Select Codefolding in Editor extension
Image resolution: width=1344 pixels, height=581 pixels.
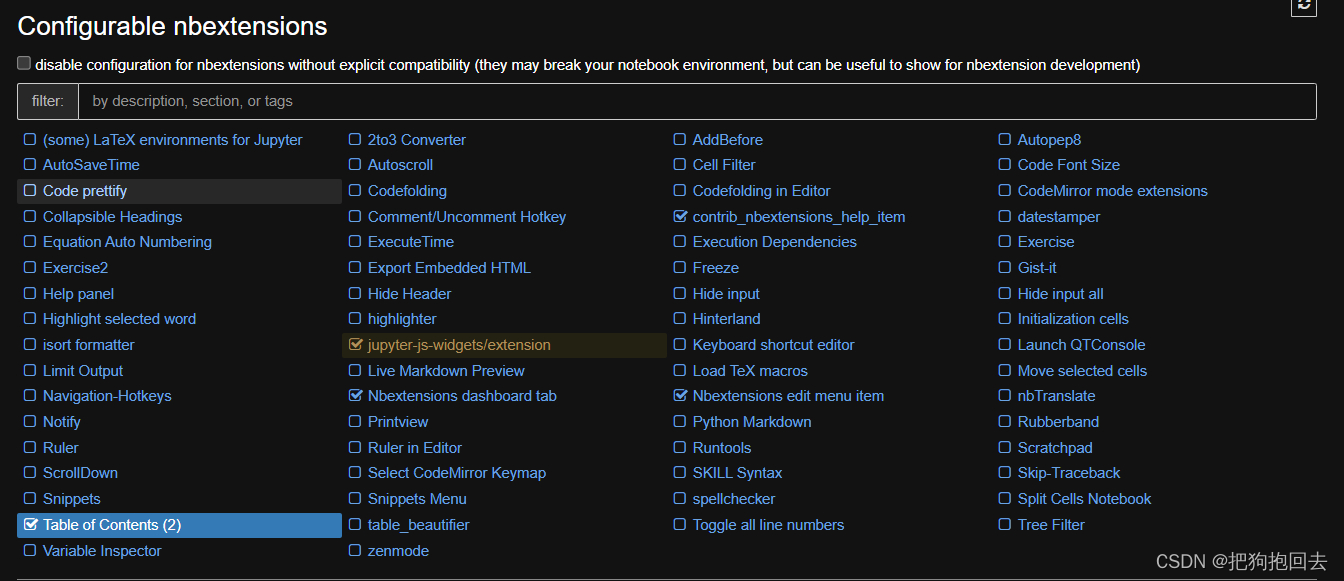(x=762, y=191)
